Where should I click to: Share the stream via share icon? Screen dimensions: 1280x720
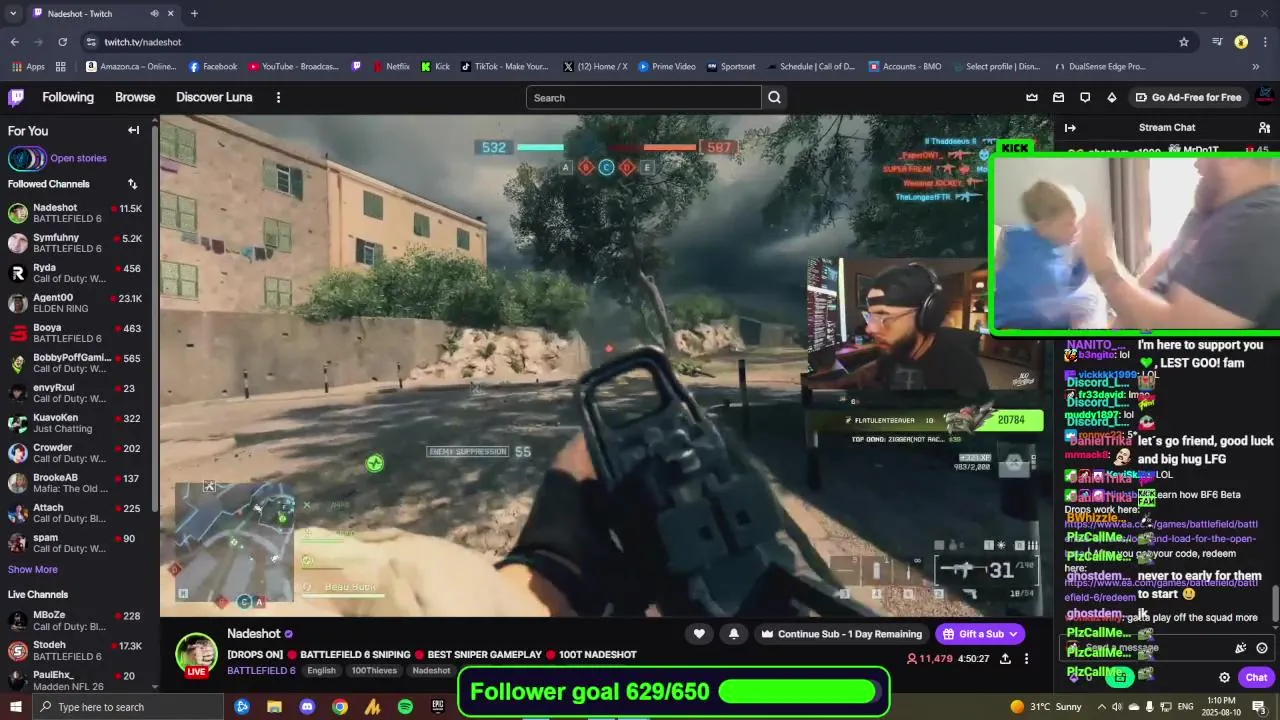pos(1005,659)
